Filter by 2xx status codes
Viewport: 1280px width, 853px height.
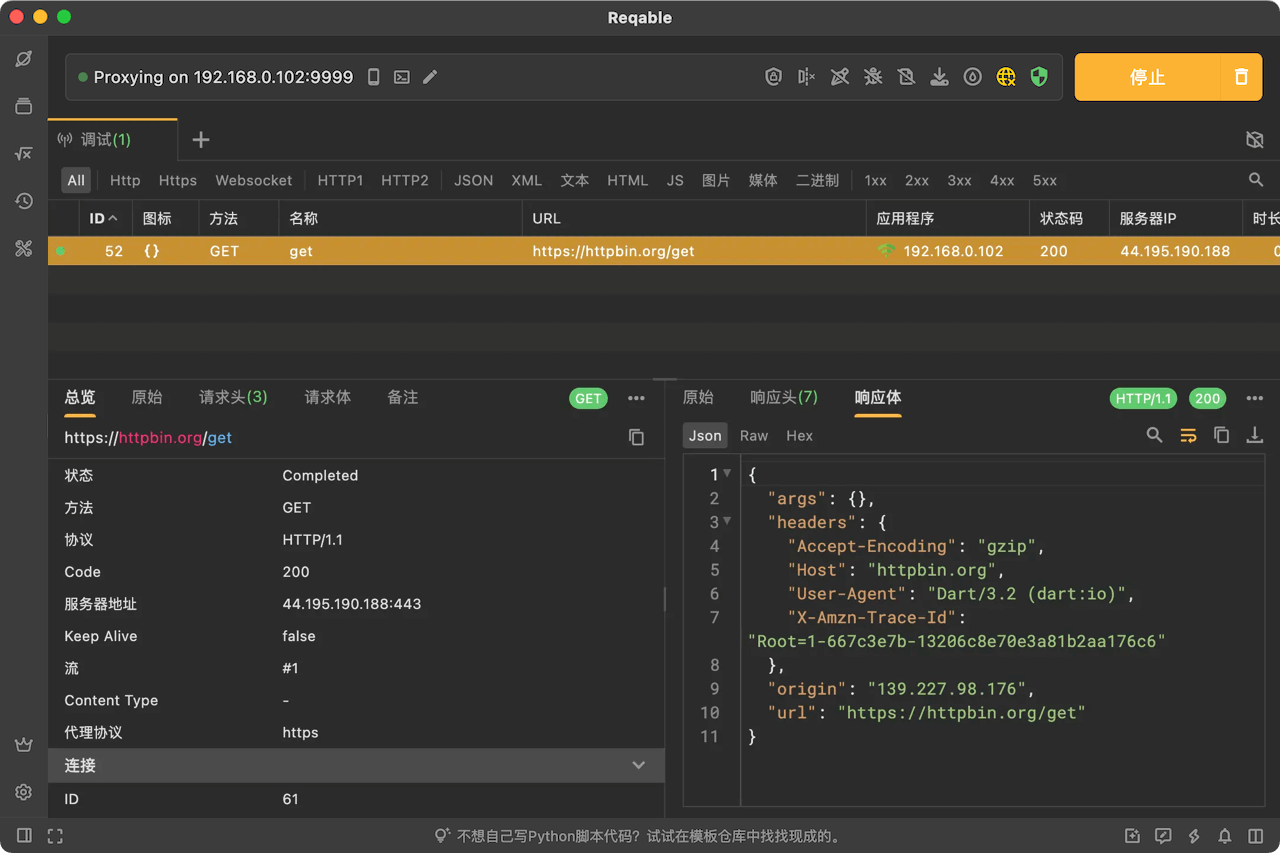click(x=917, y=181)
